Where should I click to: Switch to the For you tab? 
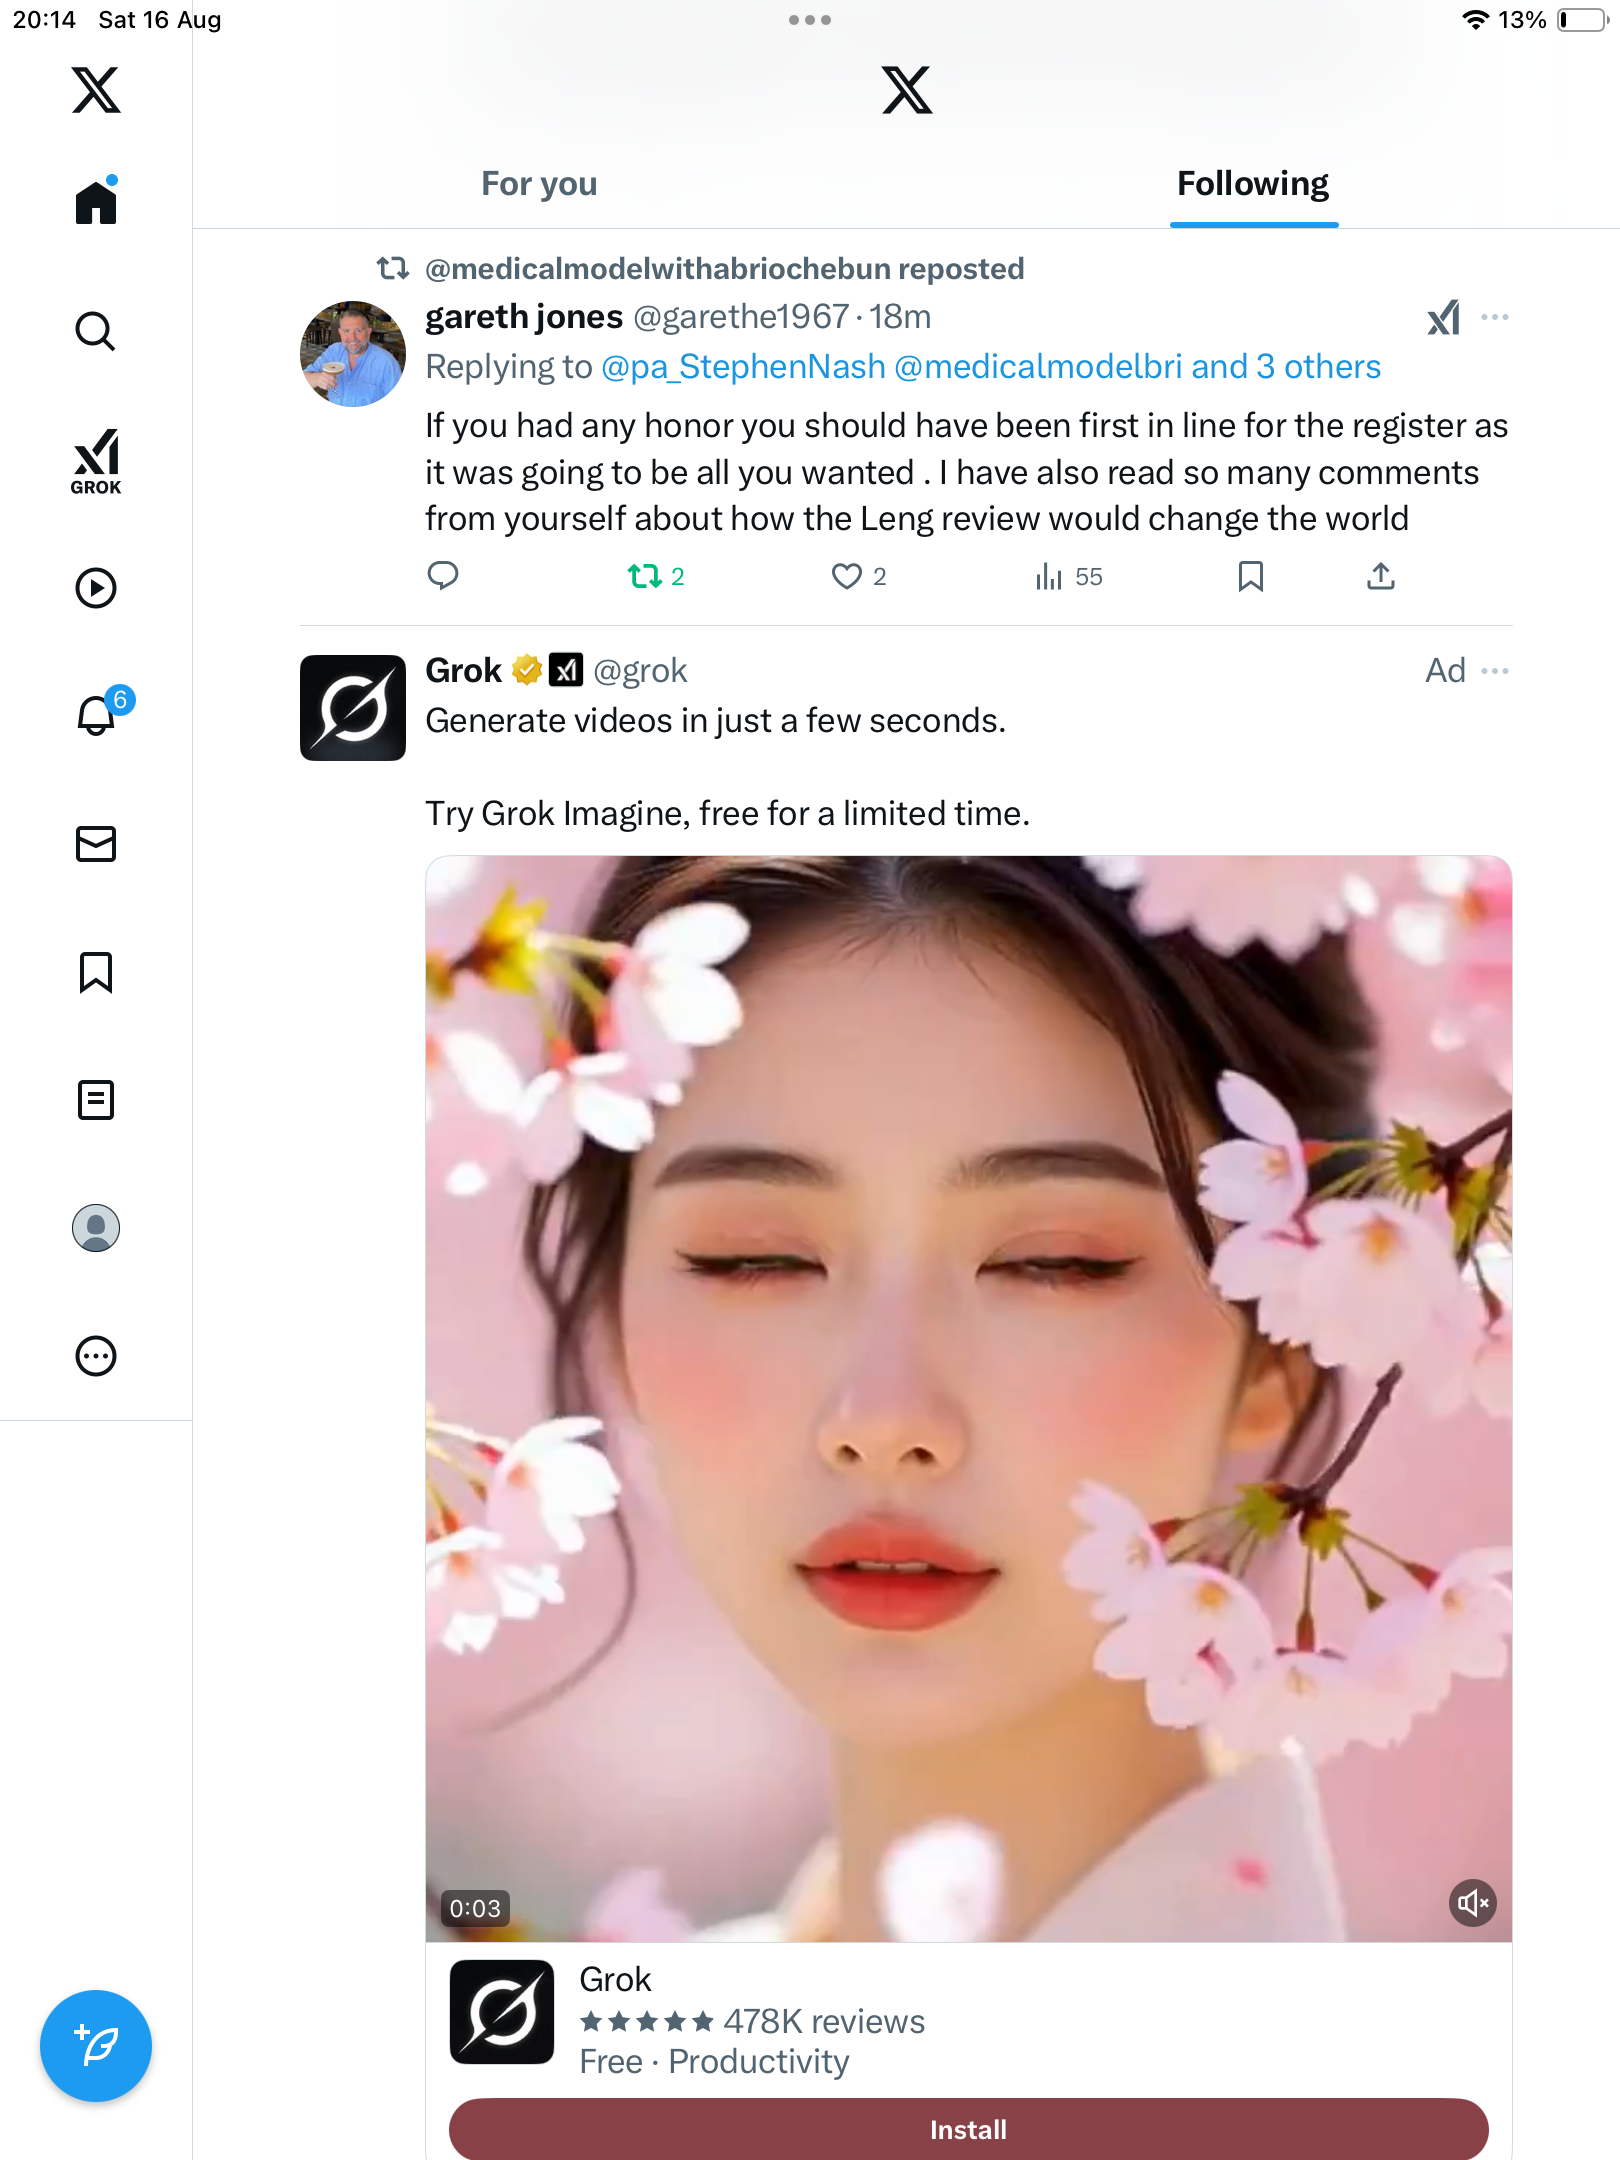(x=539, y=184)
